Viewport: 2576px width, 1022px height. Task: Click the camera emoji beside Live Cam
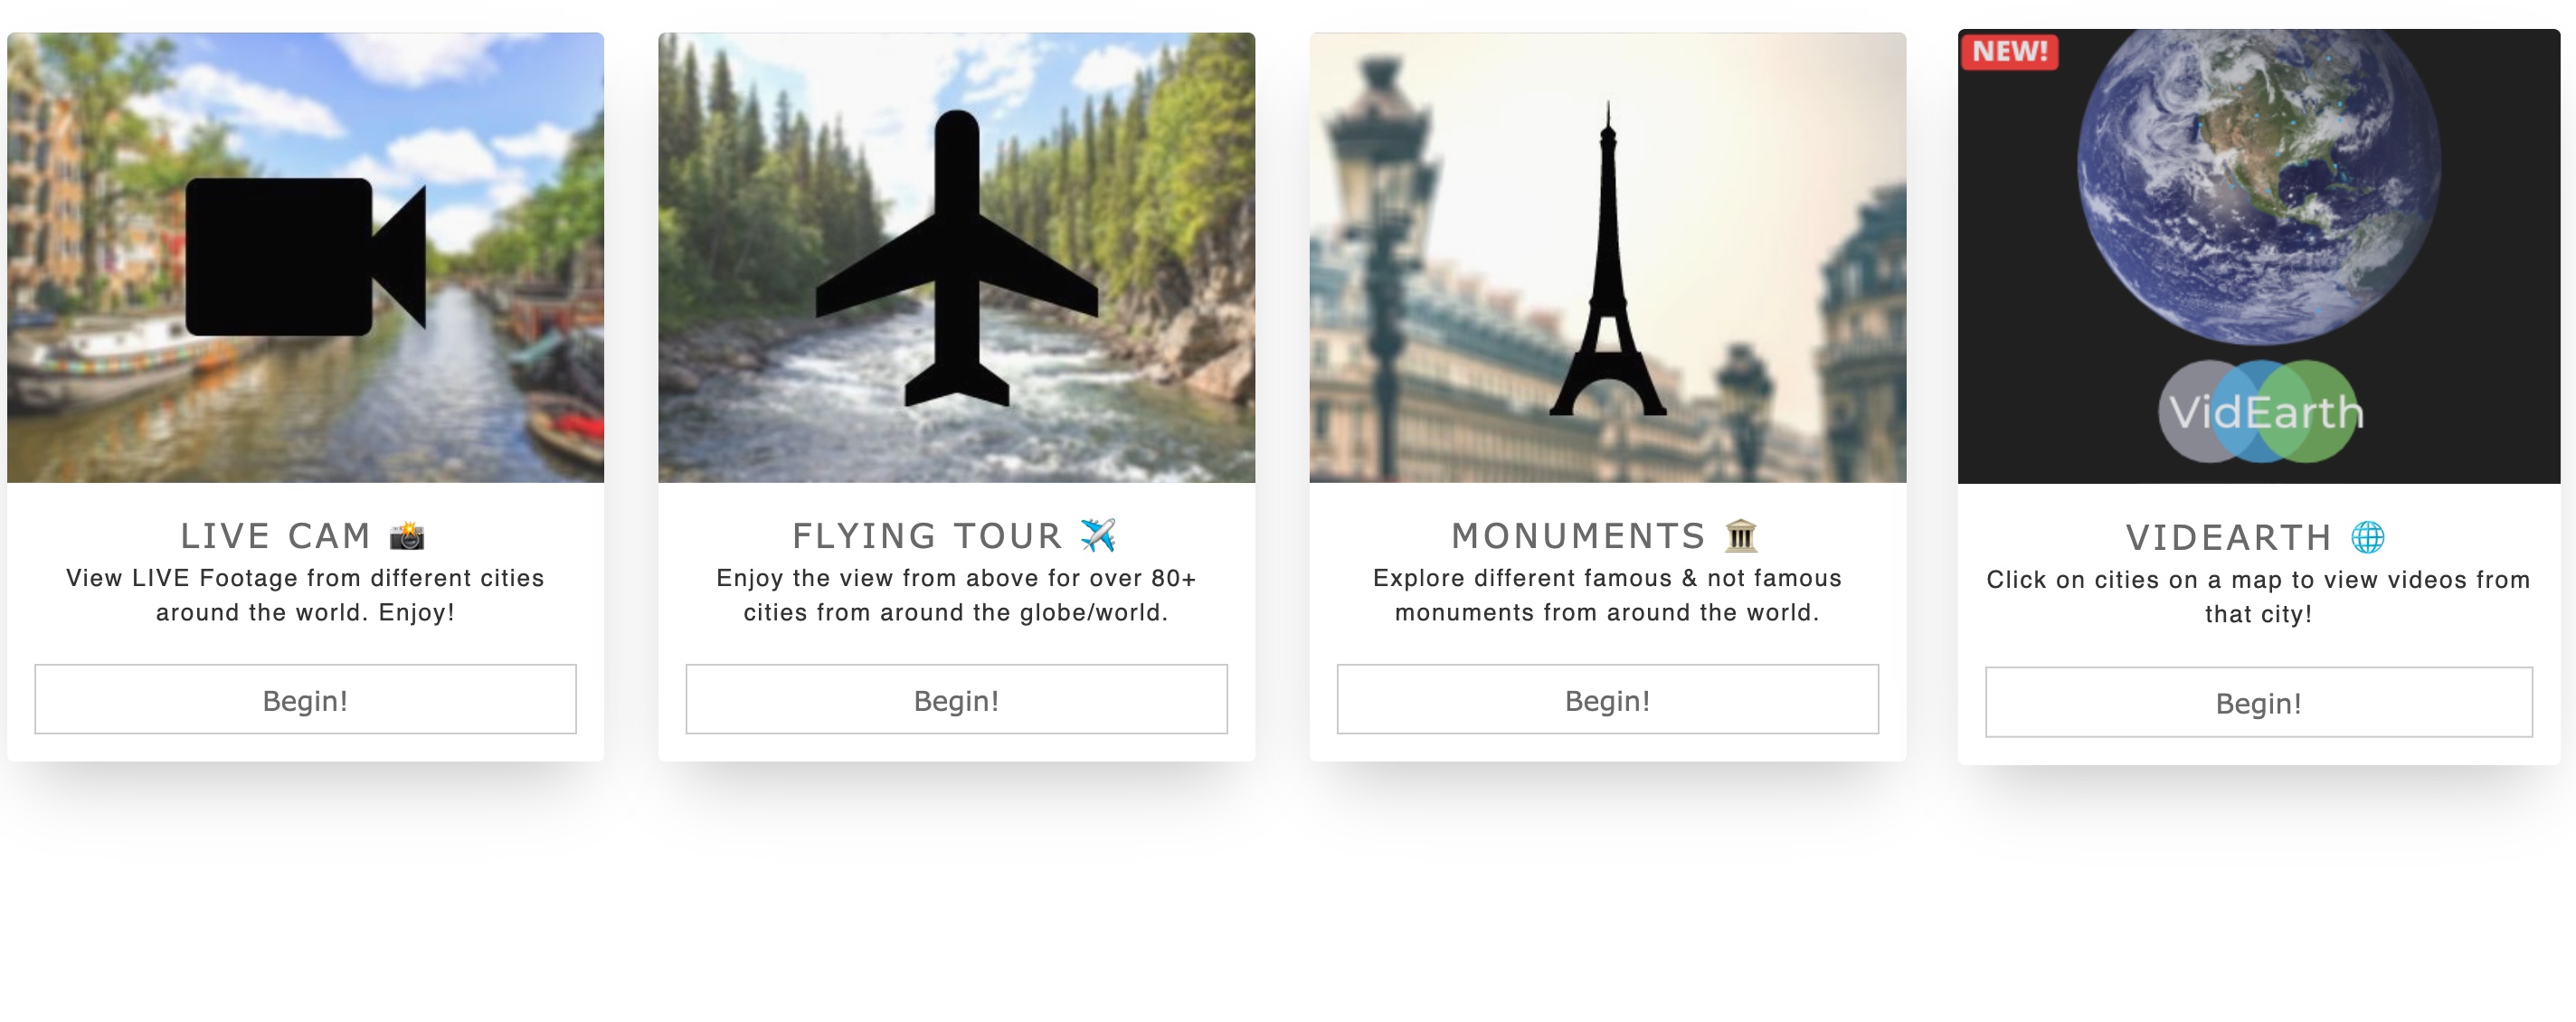(x=407, y=536)
